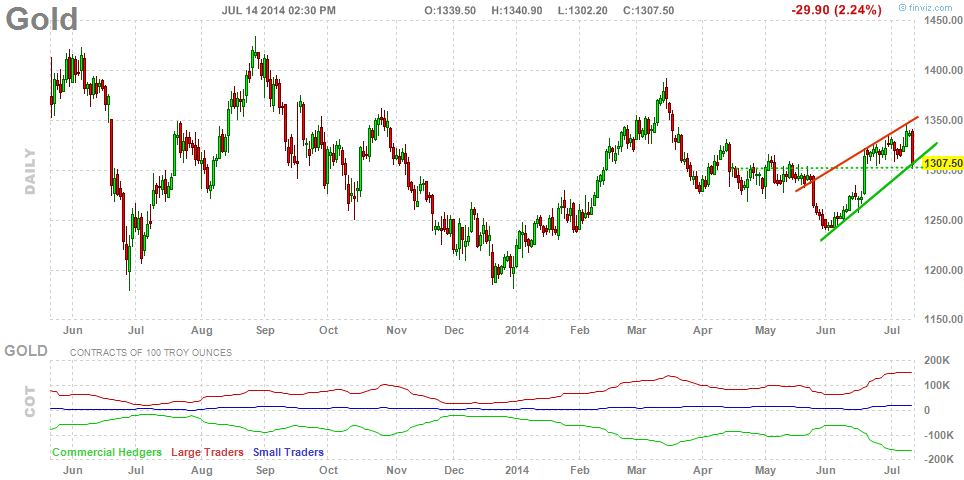Click the 1400.00 price axis label
964x480 pixels.
[943, 71]
